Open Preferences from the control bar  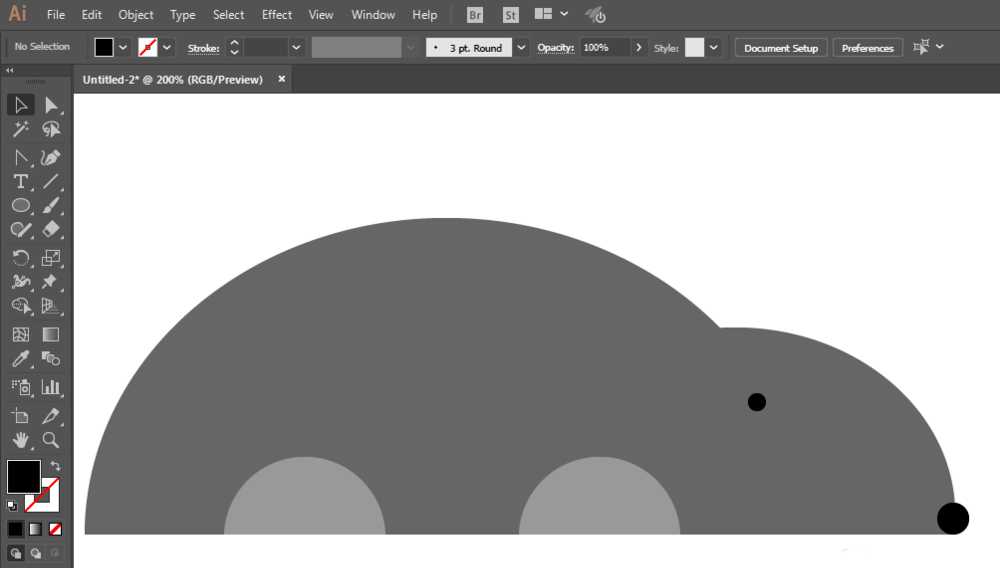(868, 48)
